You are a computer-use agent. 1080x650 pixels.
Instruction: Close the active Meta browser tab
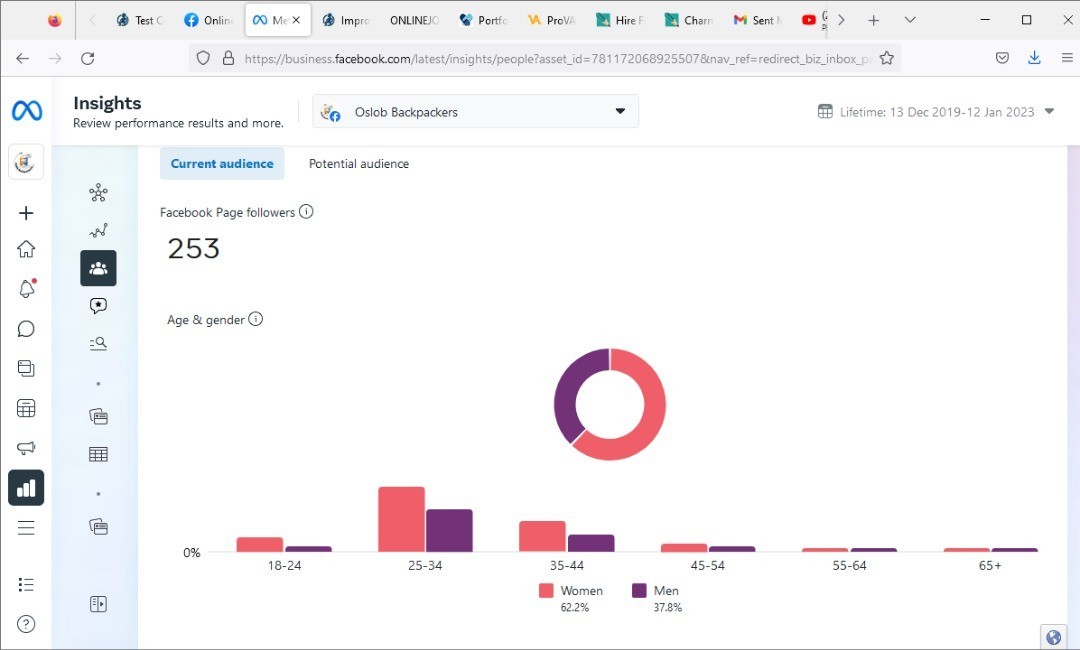pos(296,20)
